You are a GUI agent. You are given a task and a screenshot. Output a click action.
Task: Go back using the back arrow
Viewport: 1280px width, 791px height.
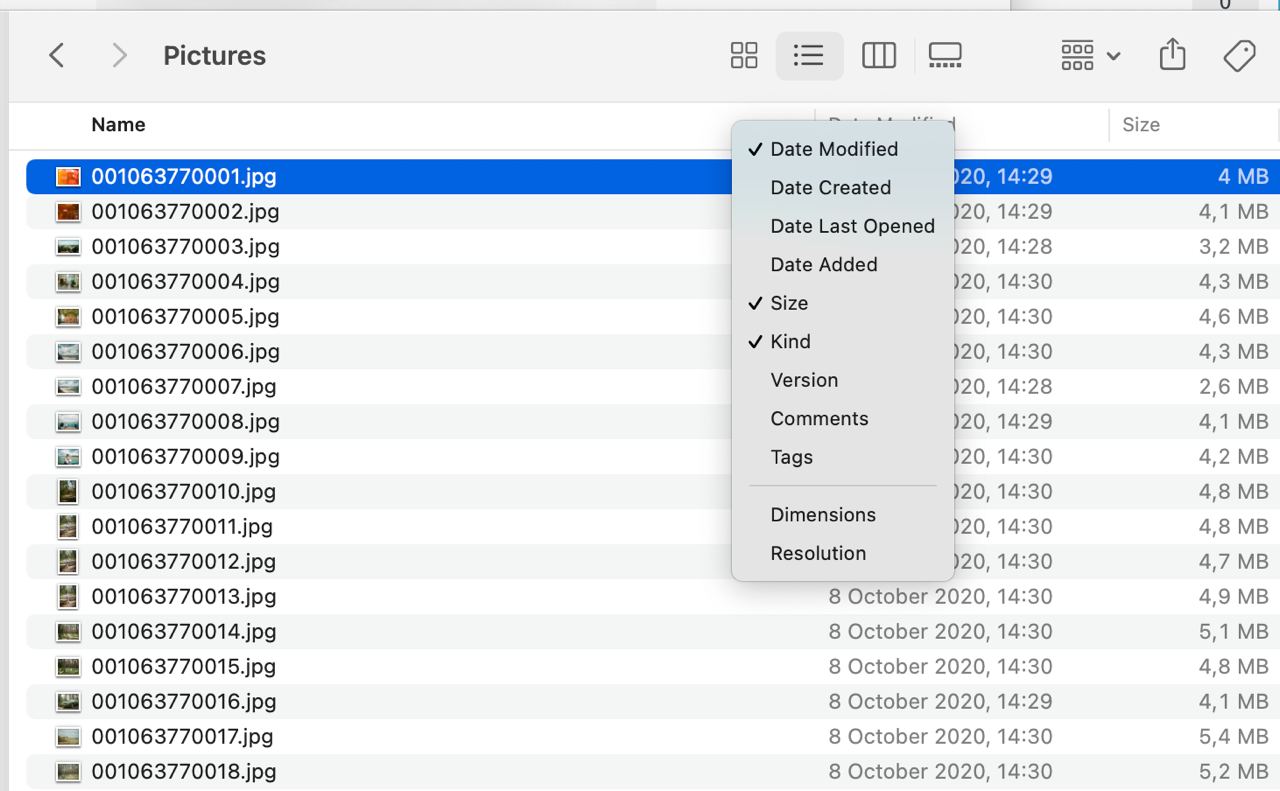57,56
